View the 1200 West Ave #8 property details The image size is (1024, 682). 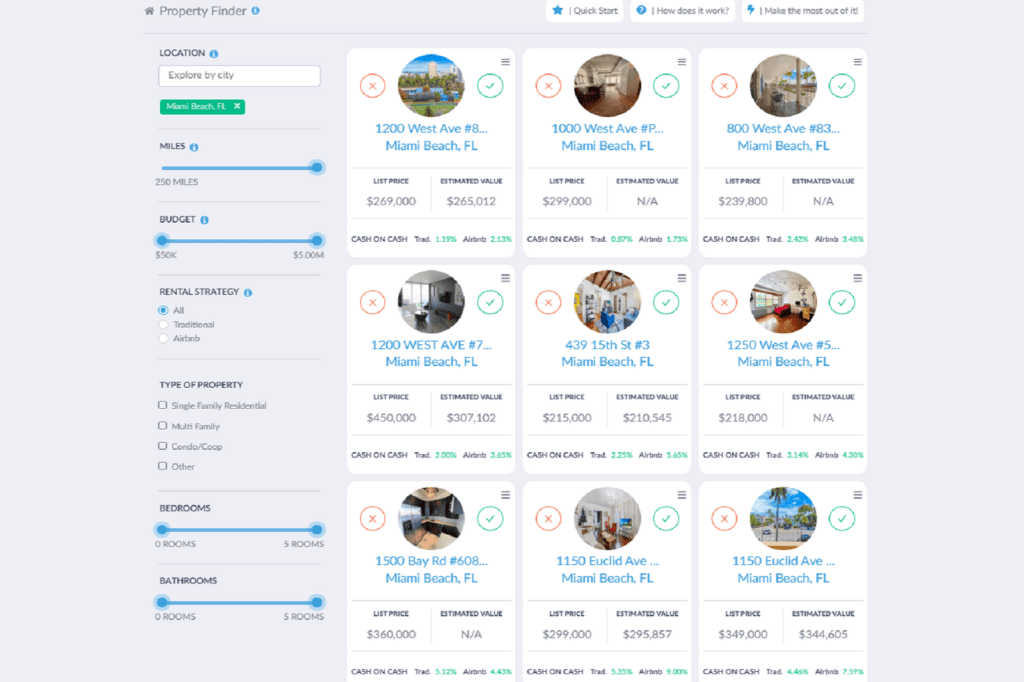[x=431, y=128]
